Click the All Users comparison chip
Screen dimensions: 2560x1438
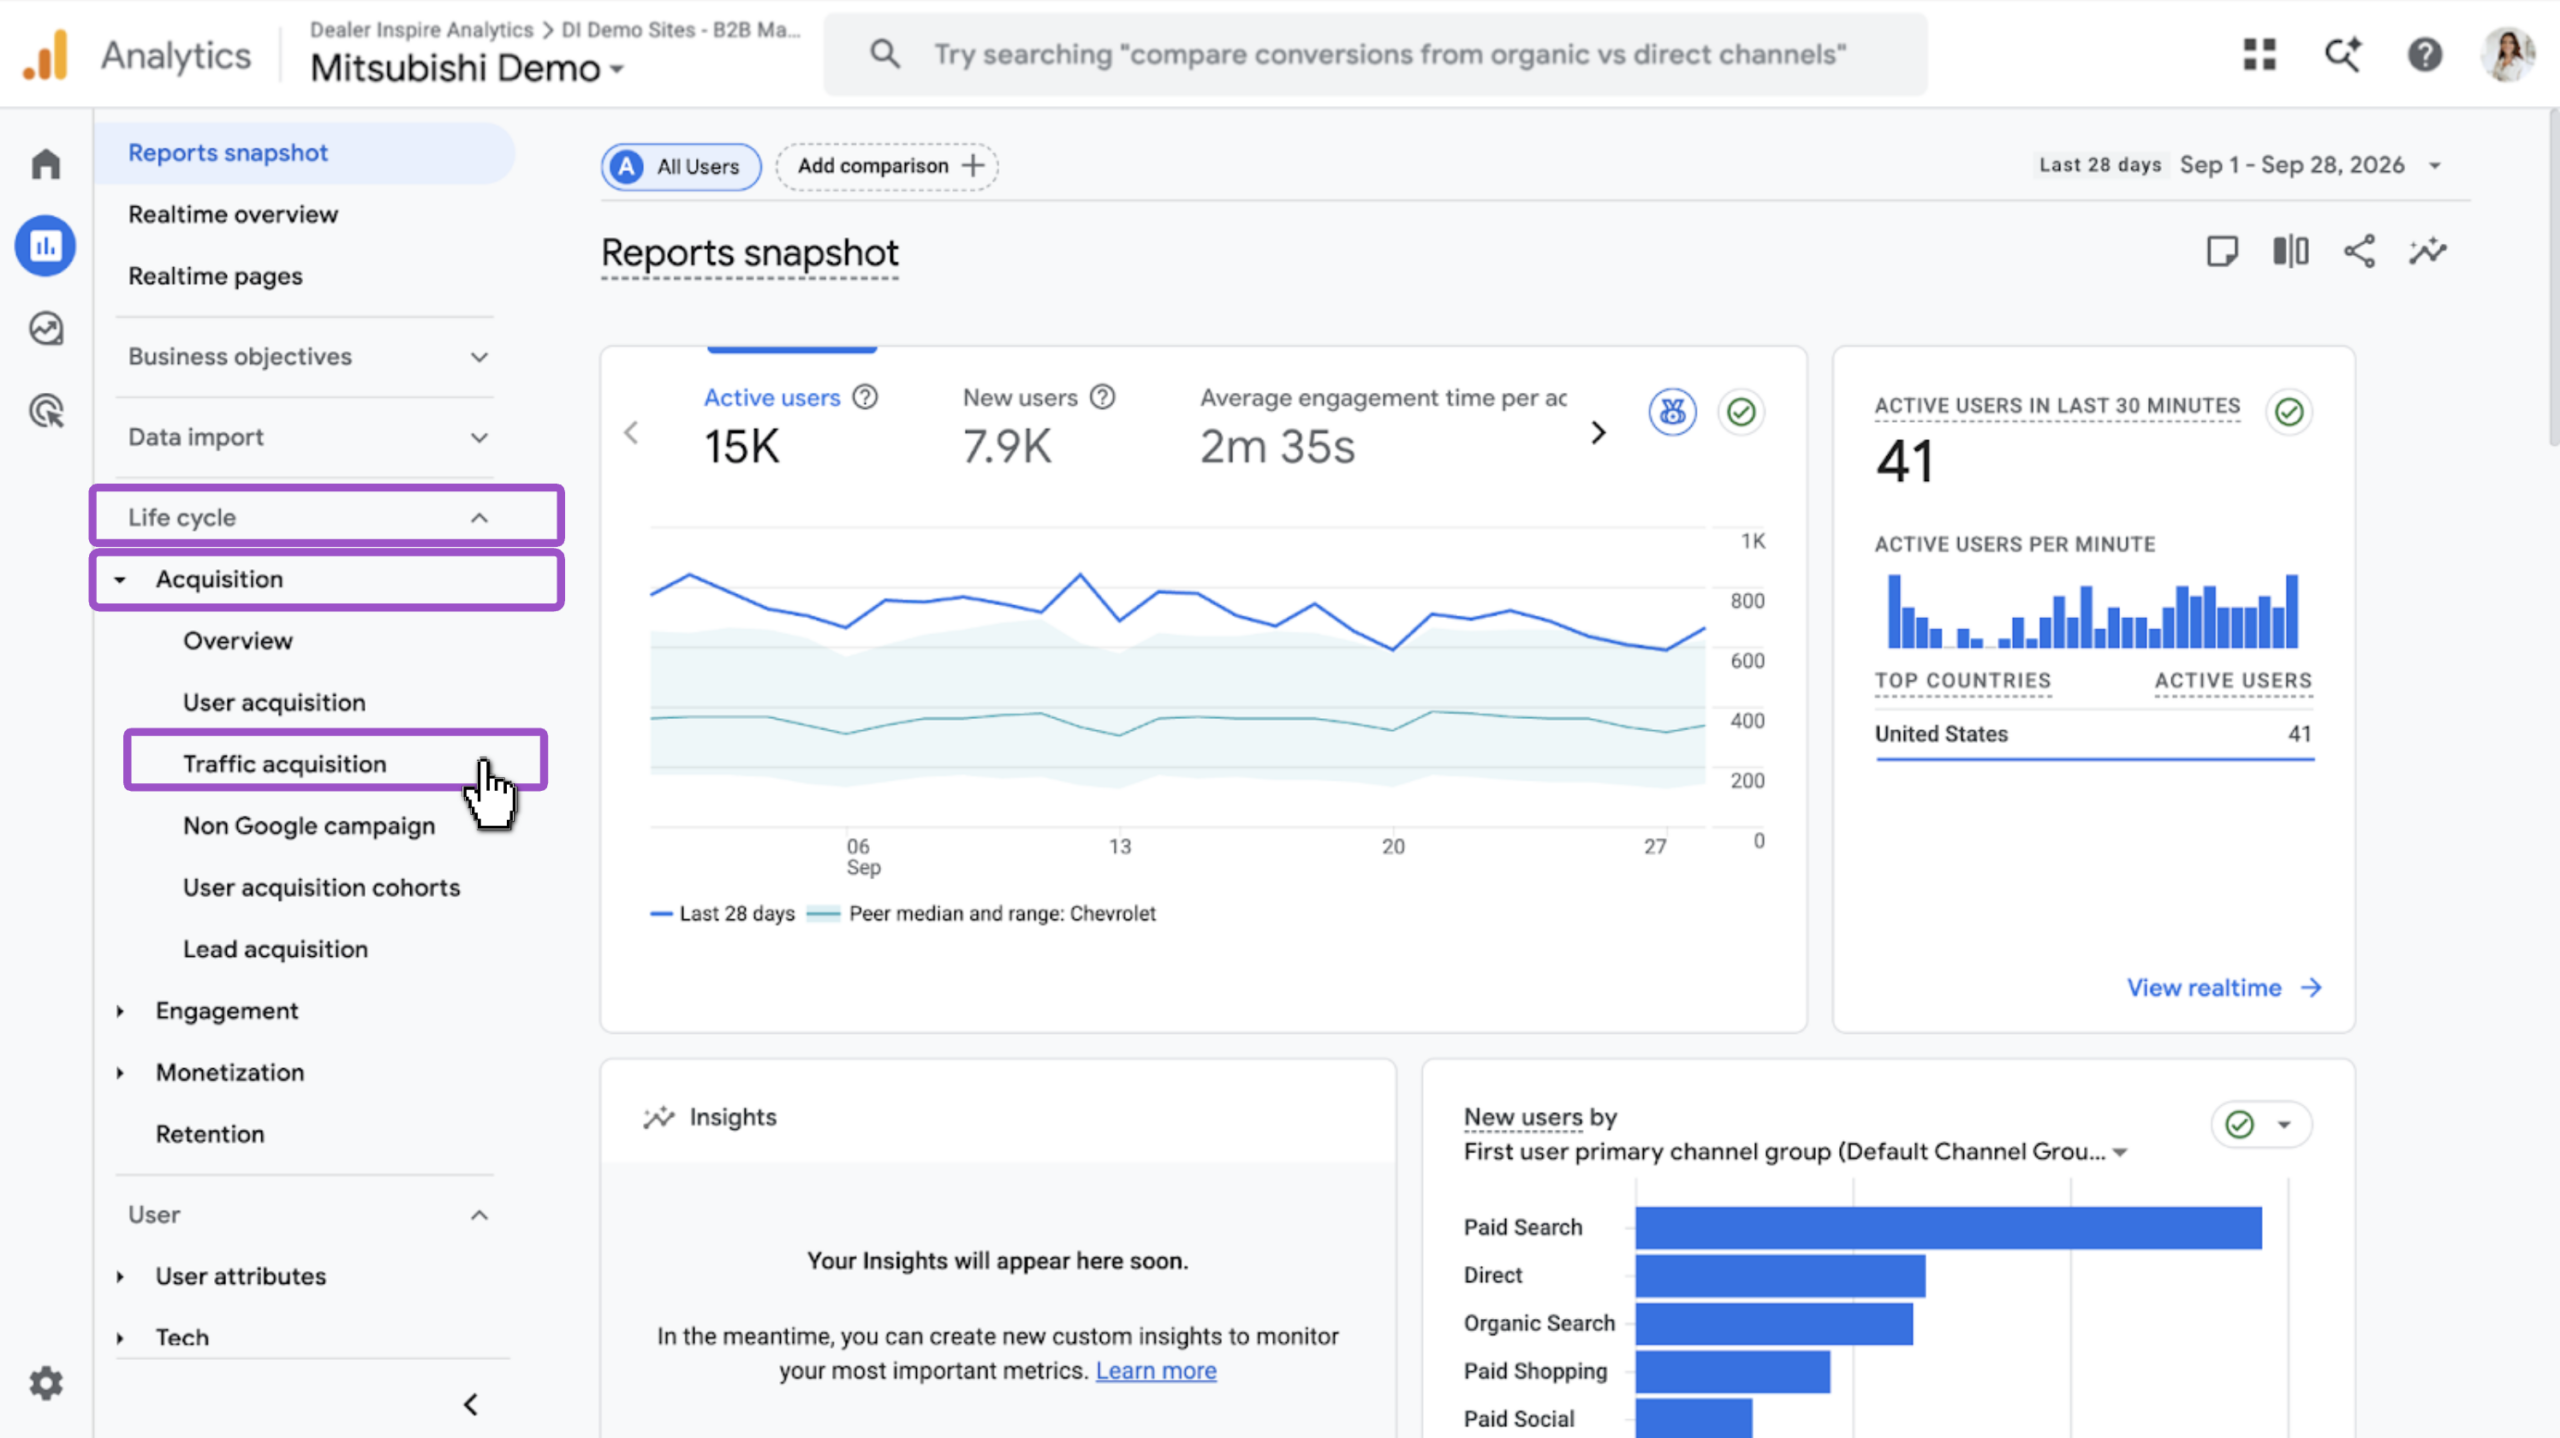click(x=681, y=166)
